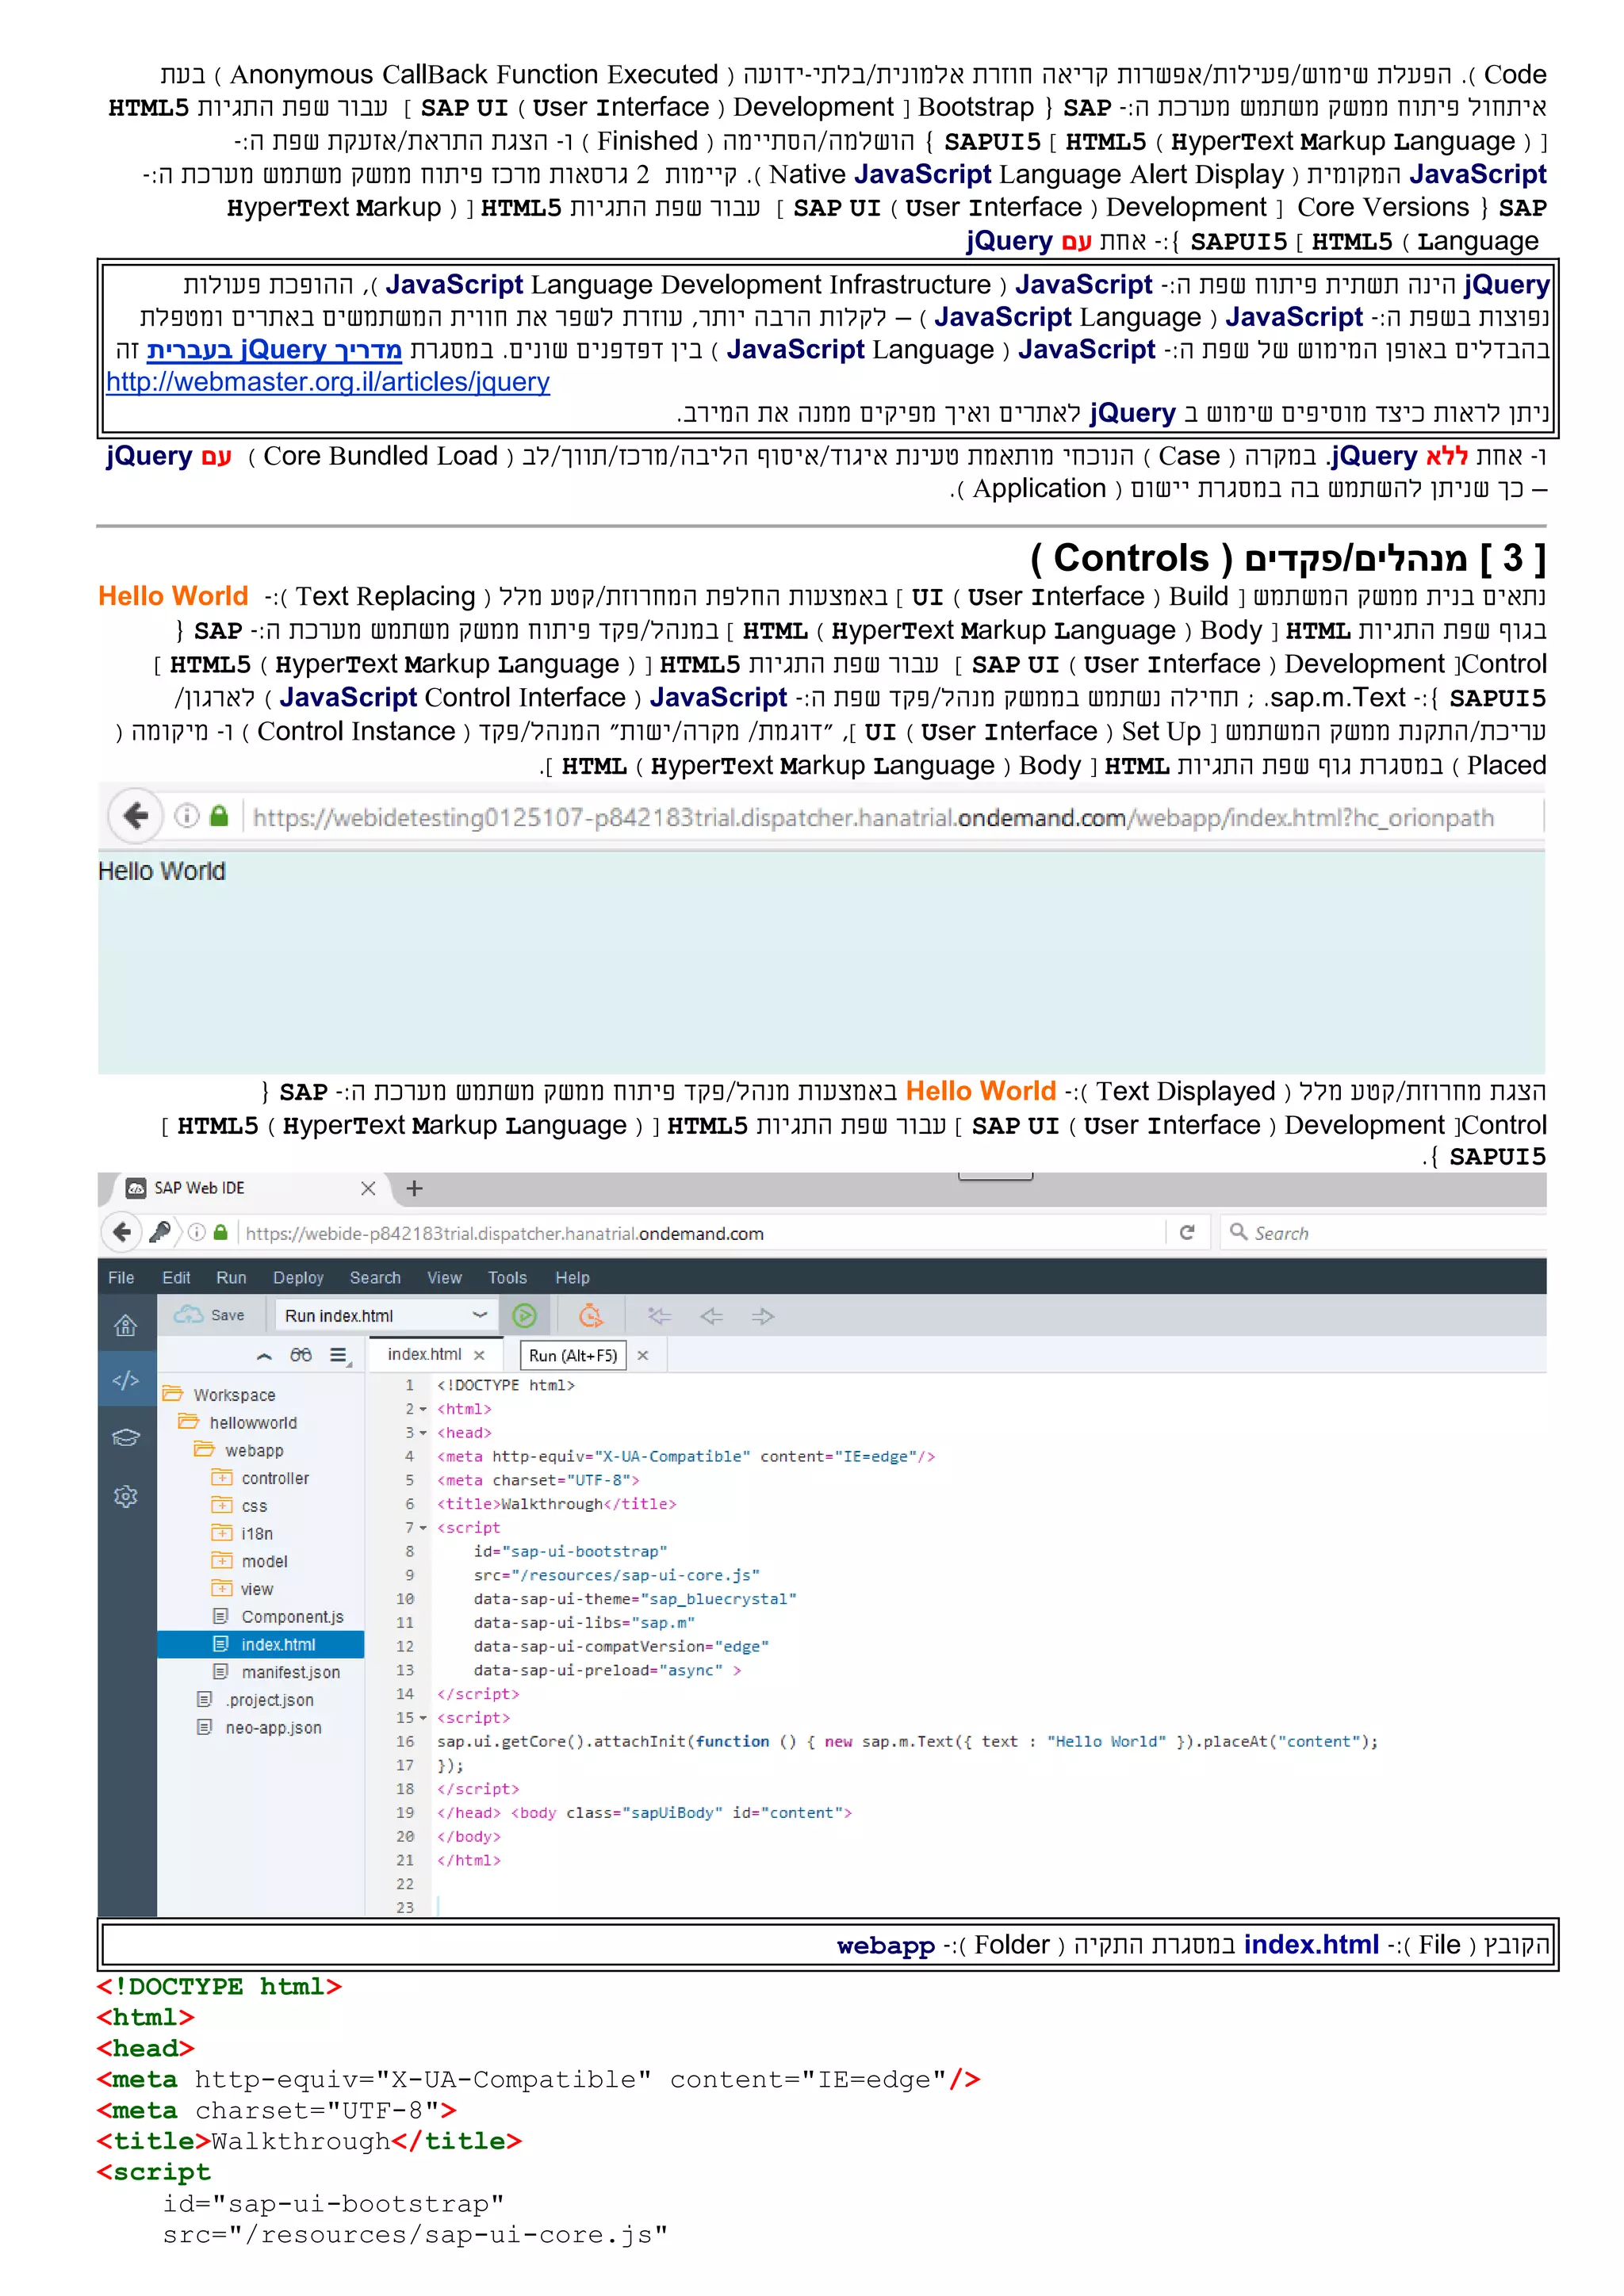
Task: Close the SAP Web IDE browser tab
Action: [368, 1188]
